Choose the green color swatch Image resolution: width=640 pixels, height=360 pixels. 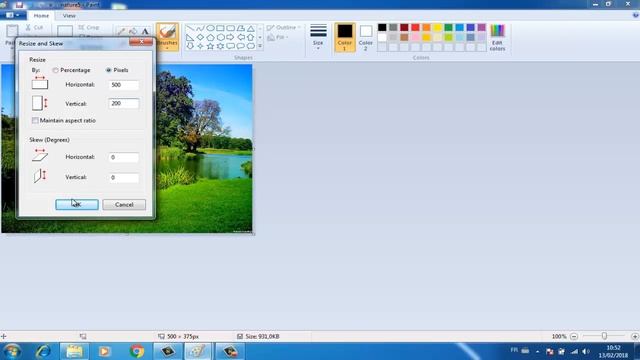point(448,27)
